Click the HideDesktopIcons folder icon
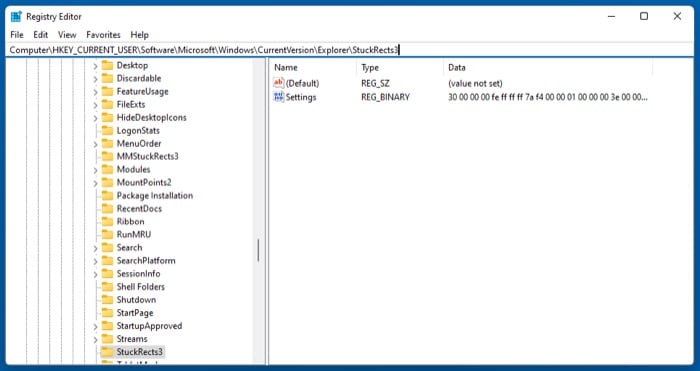The height and width of the screenshot is (371, 700). (x=107, y=117)
